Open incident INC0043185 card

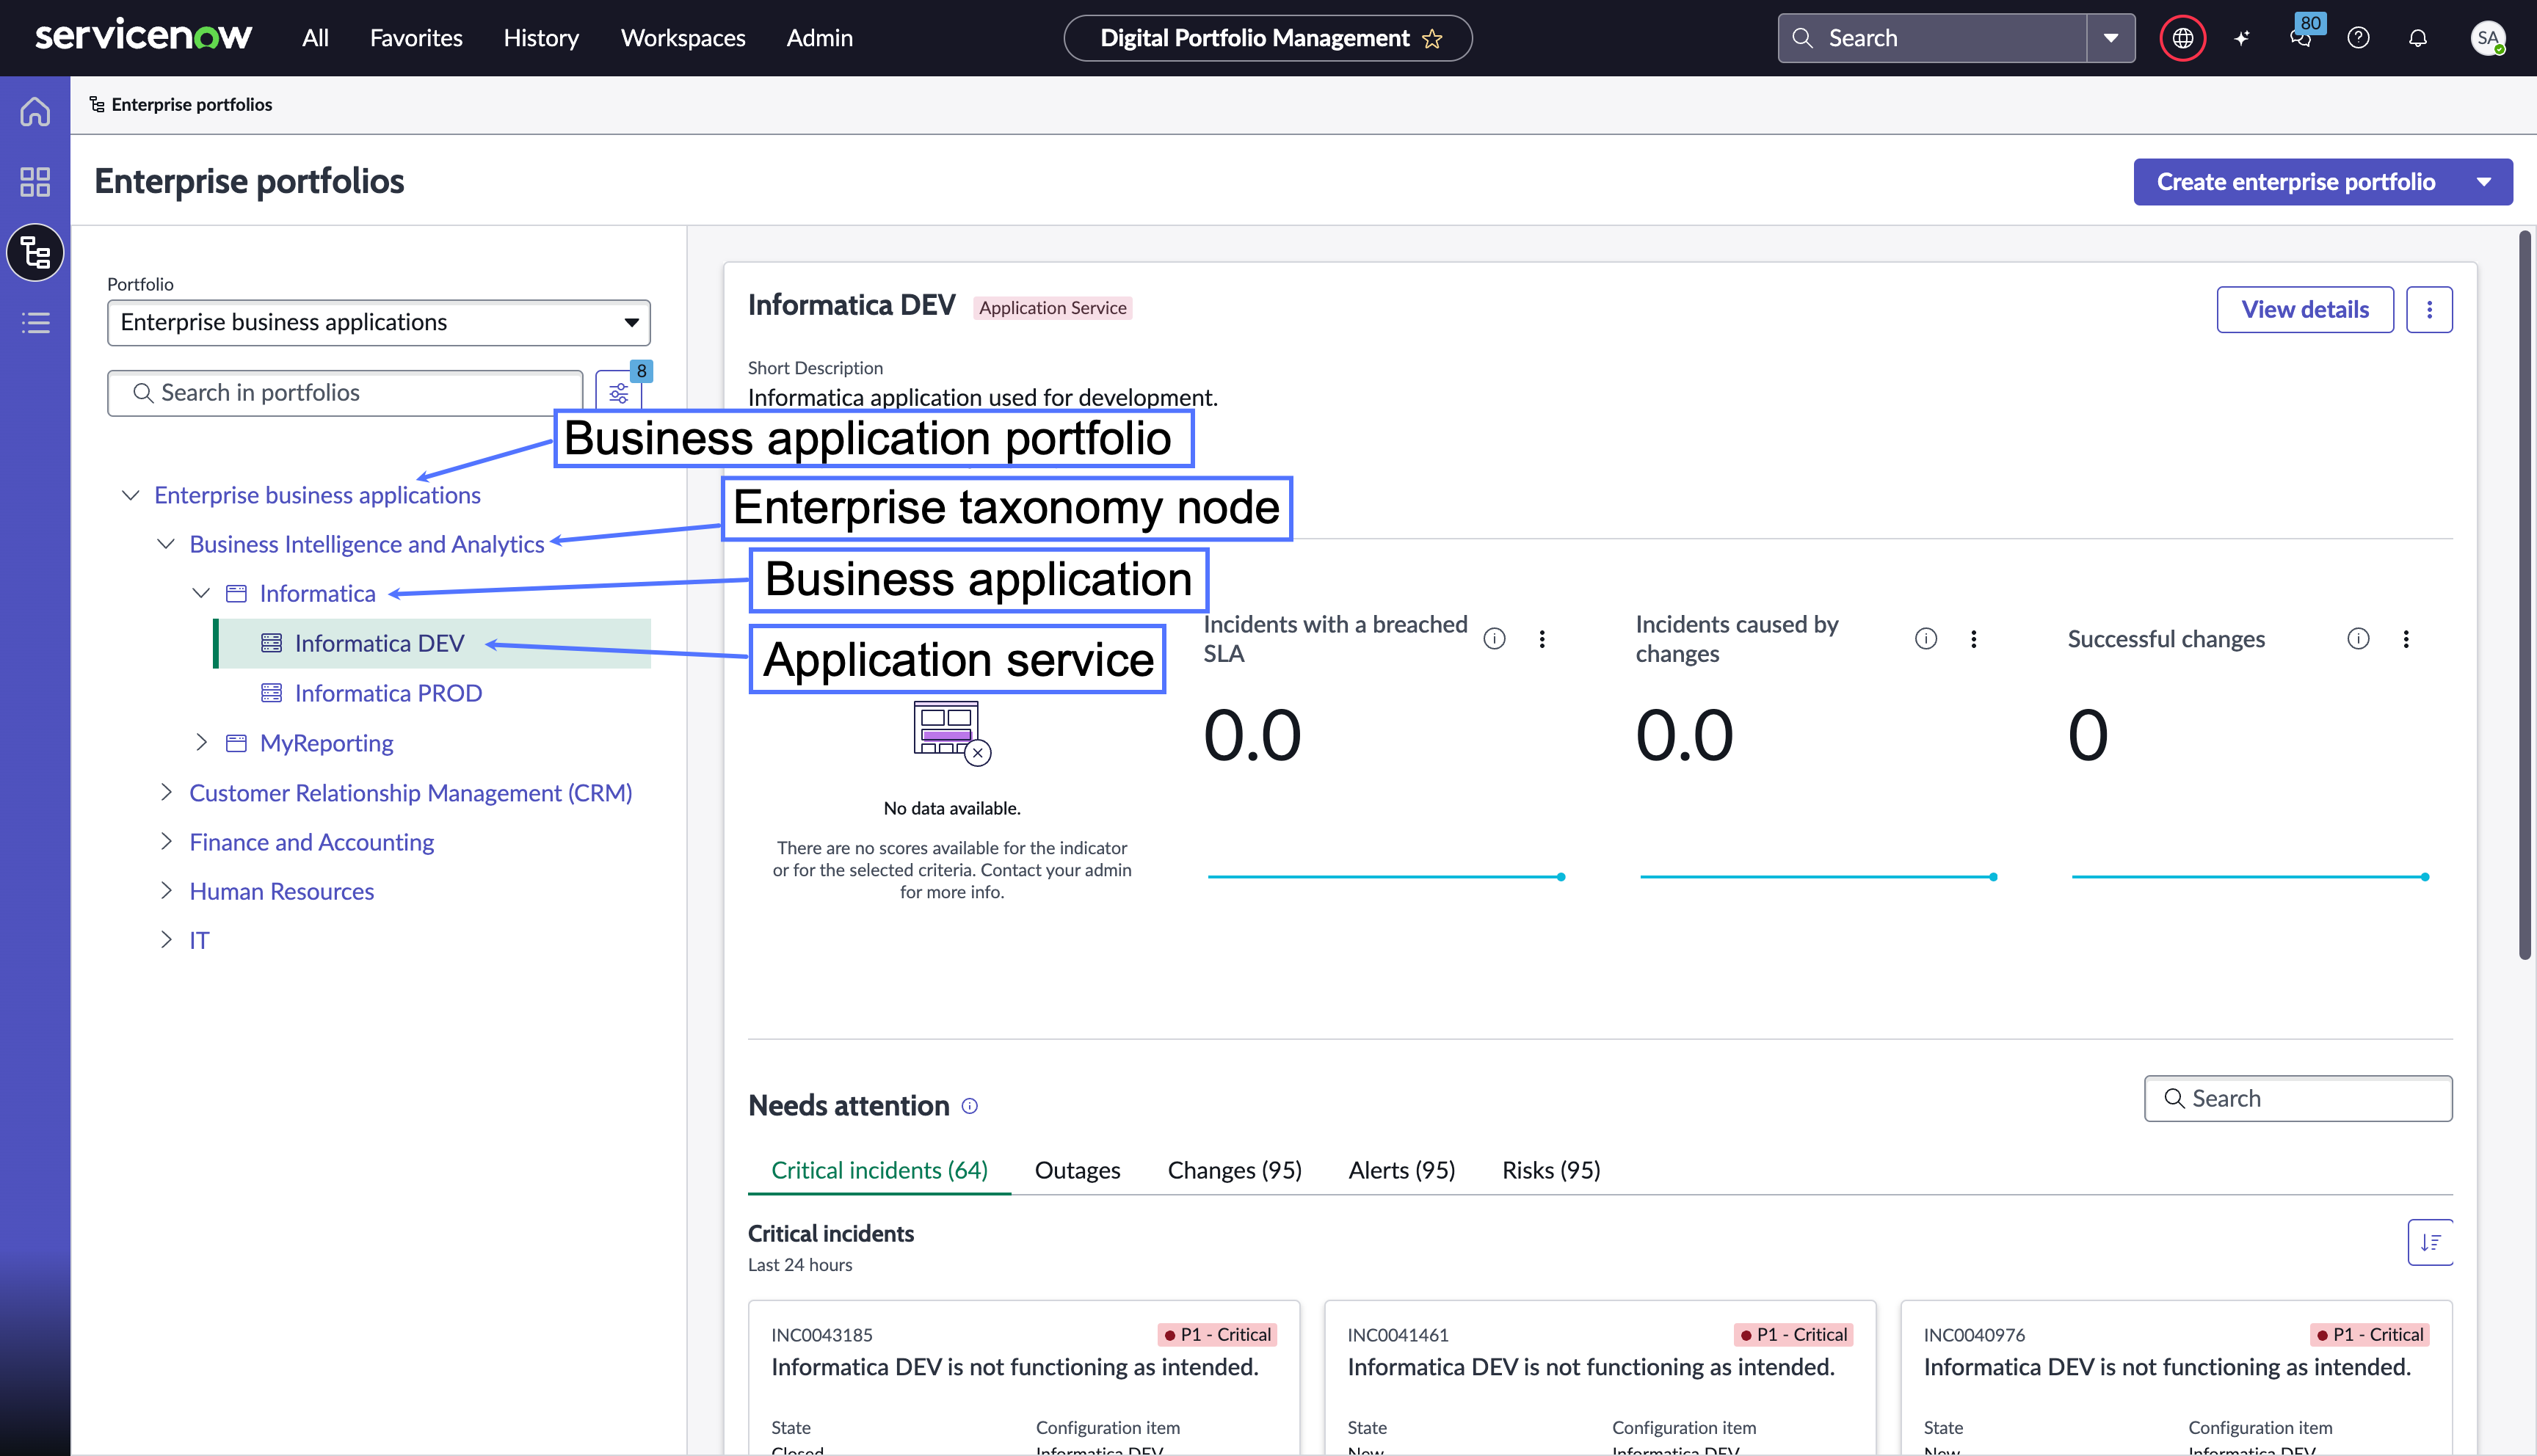coord(1024,1377)
